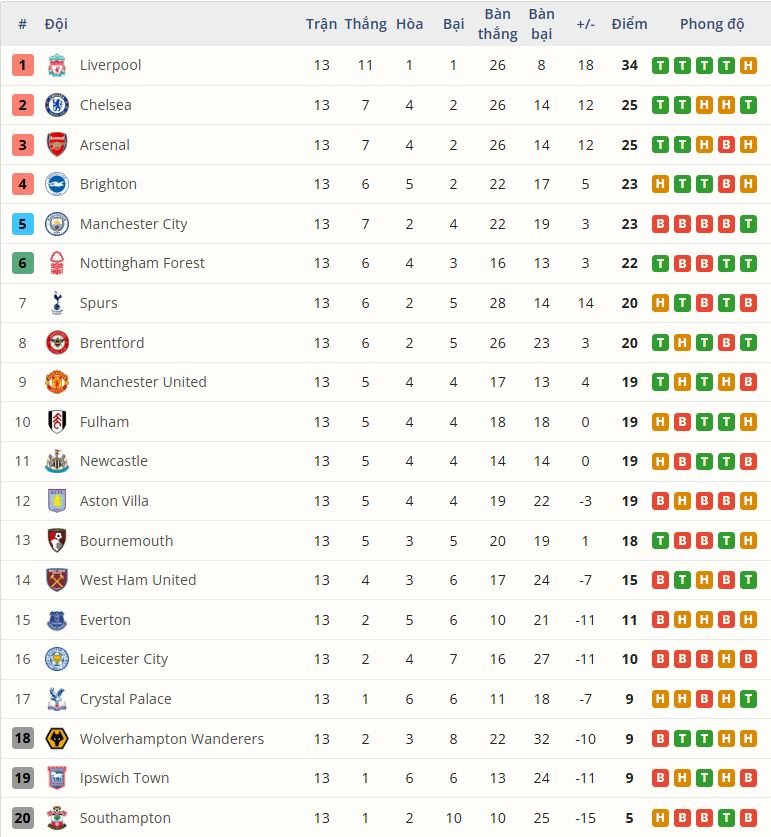Screen dimensions: 771x837
Task: Click the Chelsea club crest
Action: click(x=57, y=104)
